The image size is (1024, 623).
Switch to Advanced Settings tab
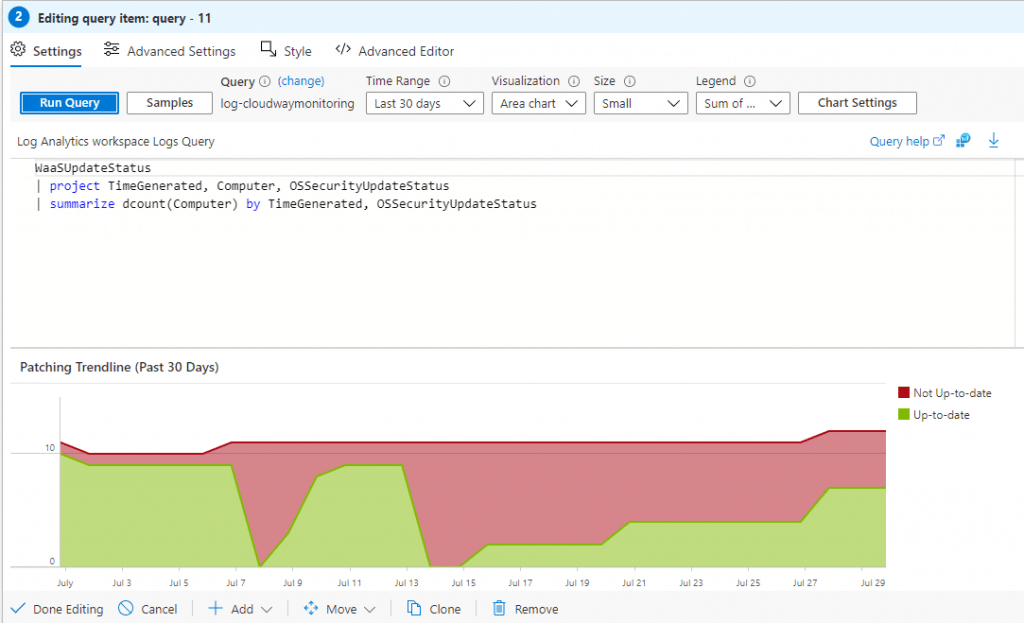coord(170,51)
